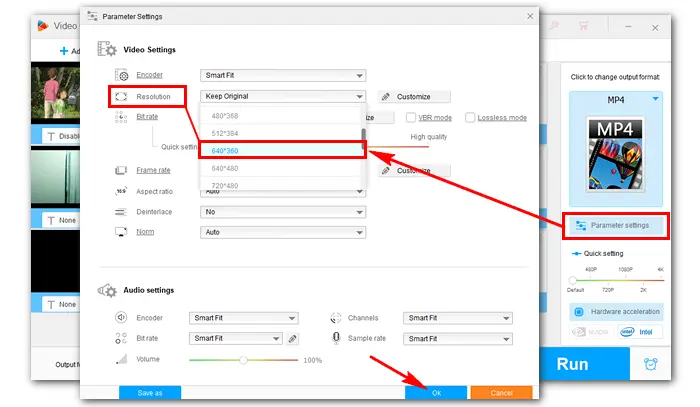Click the Save as button
700x407 pixels.
click(150, 392)
